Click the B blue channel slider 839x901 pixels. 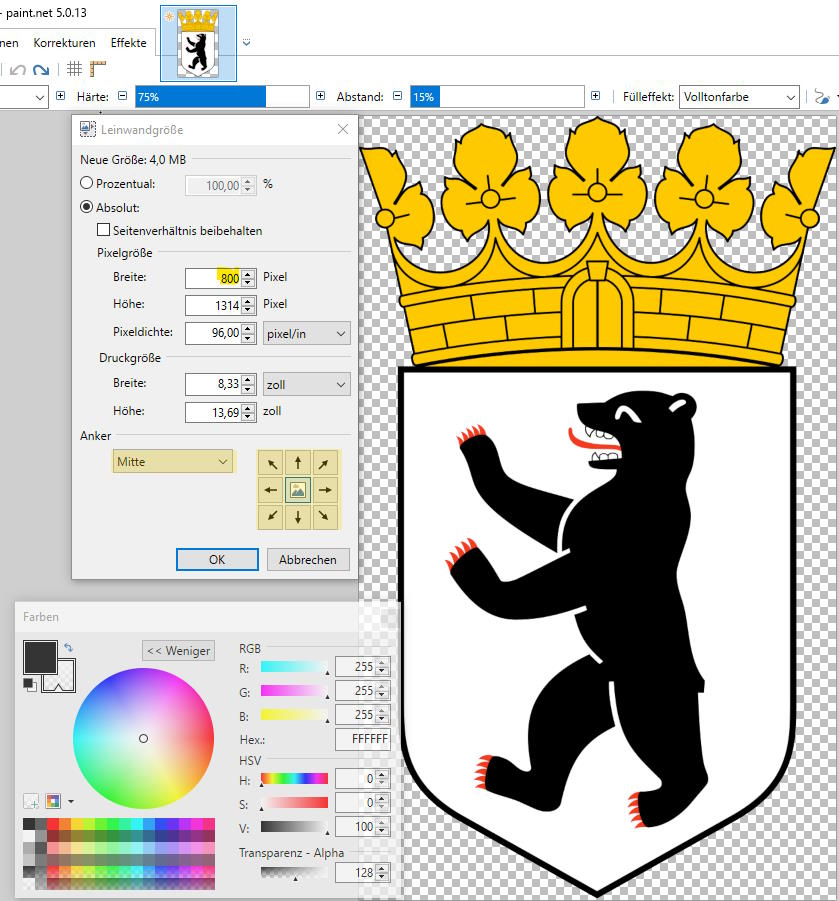pos(294,715)
